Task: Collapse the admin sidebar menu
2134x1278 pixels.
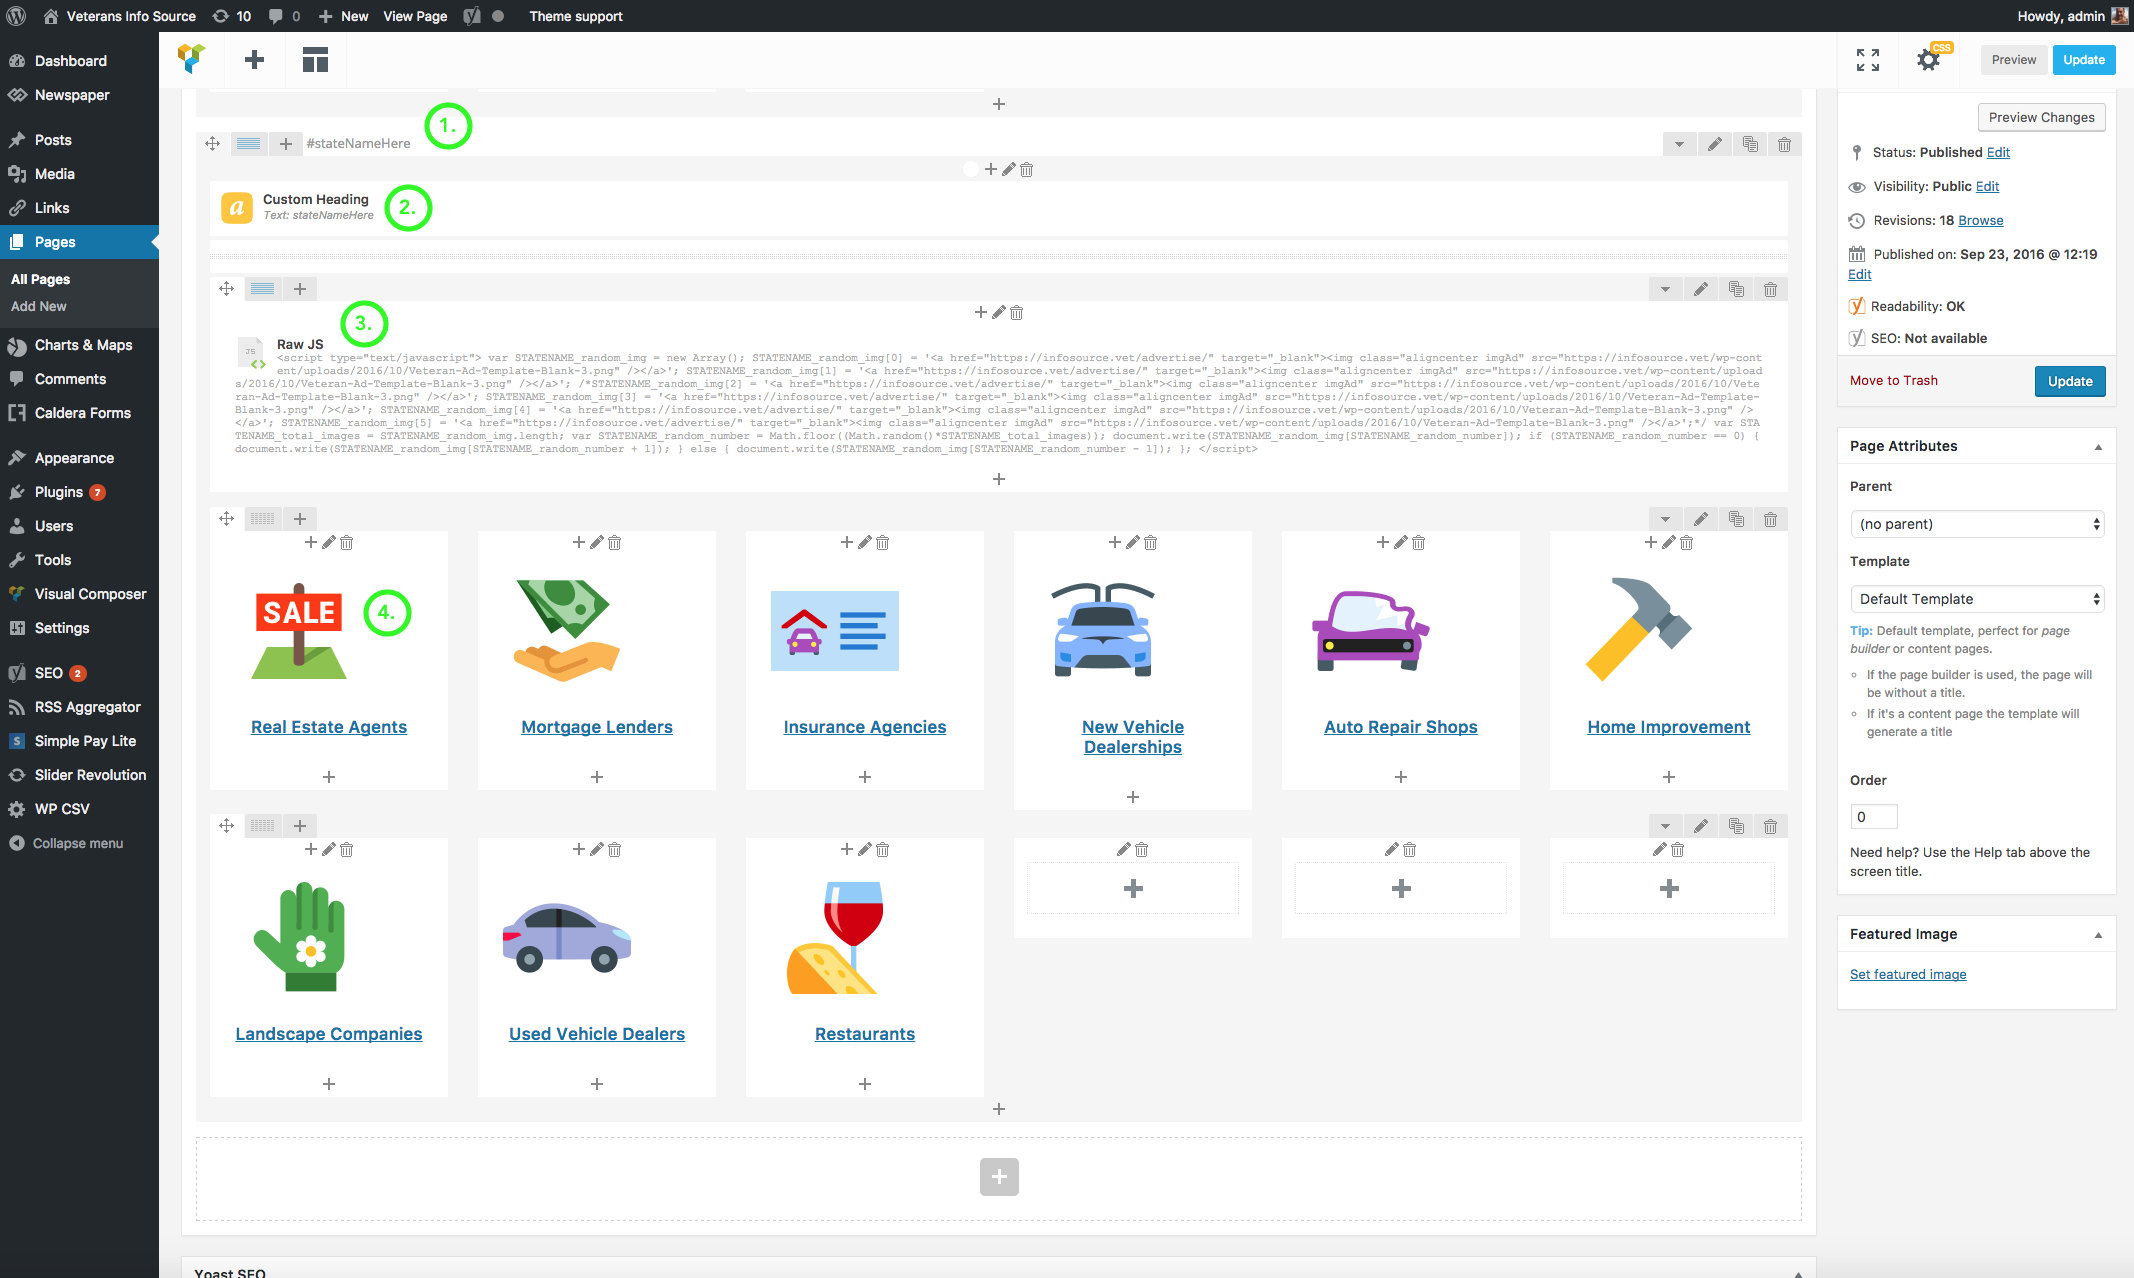Action: [66, 843]
